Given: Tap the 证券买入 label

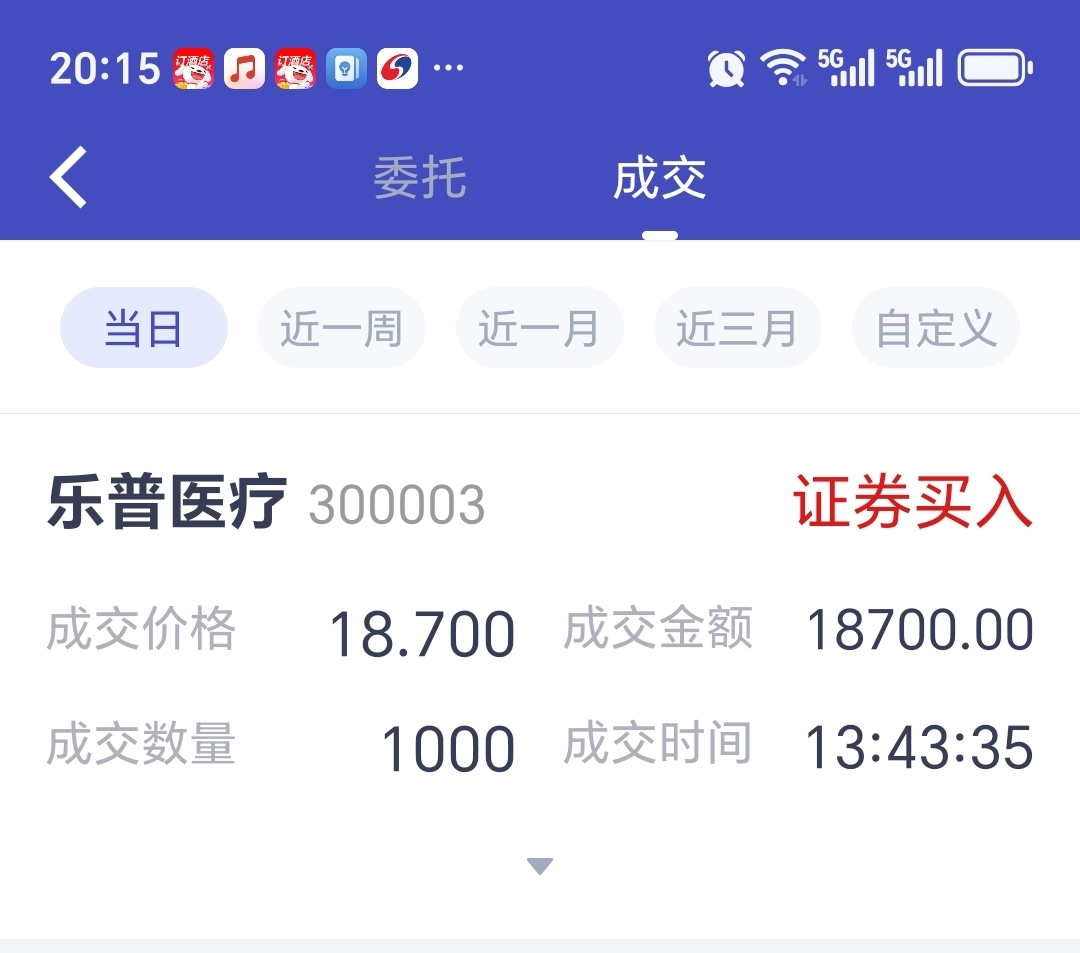Looking at the screenshot, I should [x=913, y=502].
